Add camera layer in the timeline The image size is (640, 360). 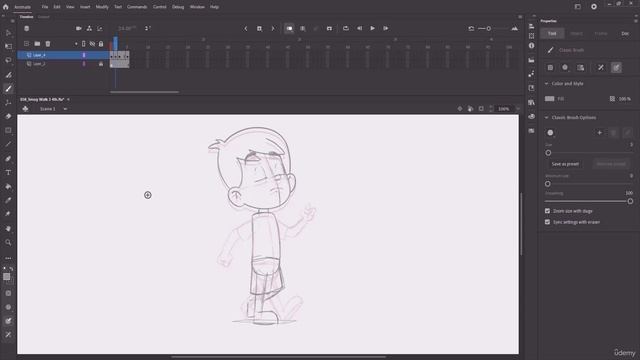click(78, 28)
